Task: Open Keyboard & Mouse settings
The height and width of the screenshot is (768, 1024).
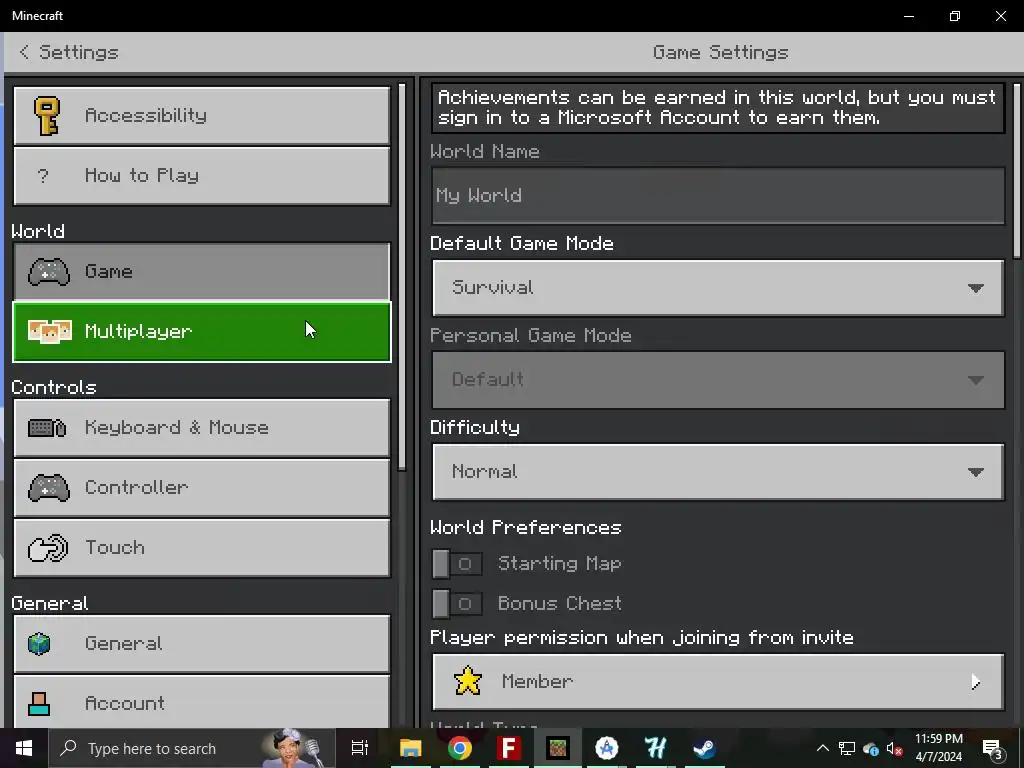Action: click(202, 428)
